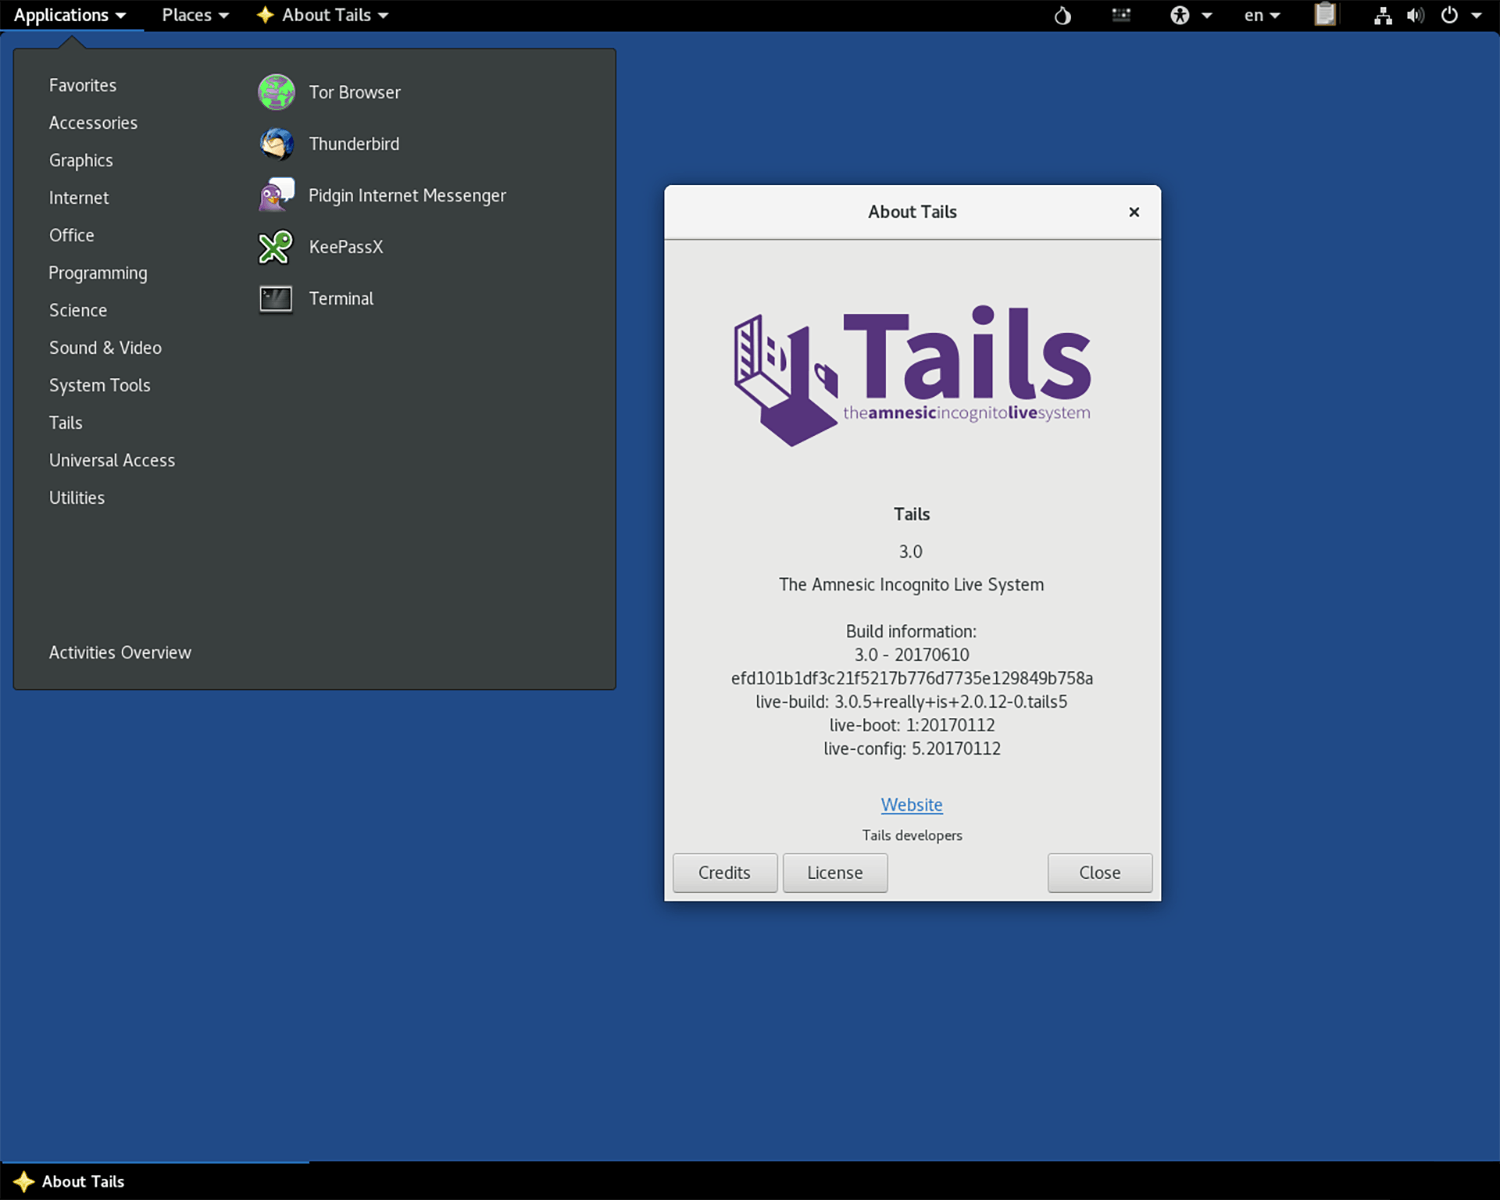Launch Tor Browser from its globe icon
Image resolution: width=1500 pixels, height=1200 pixels.
276,92
